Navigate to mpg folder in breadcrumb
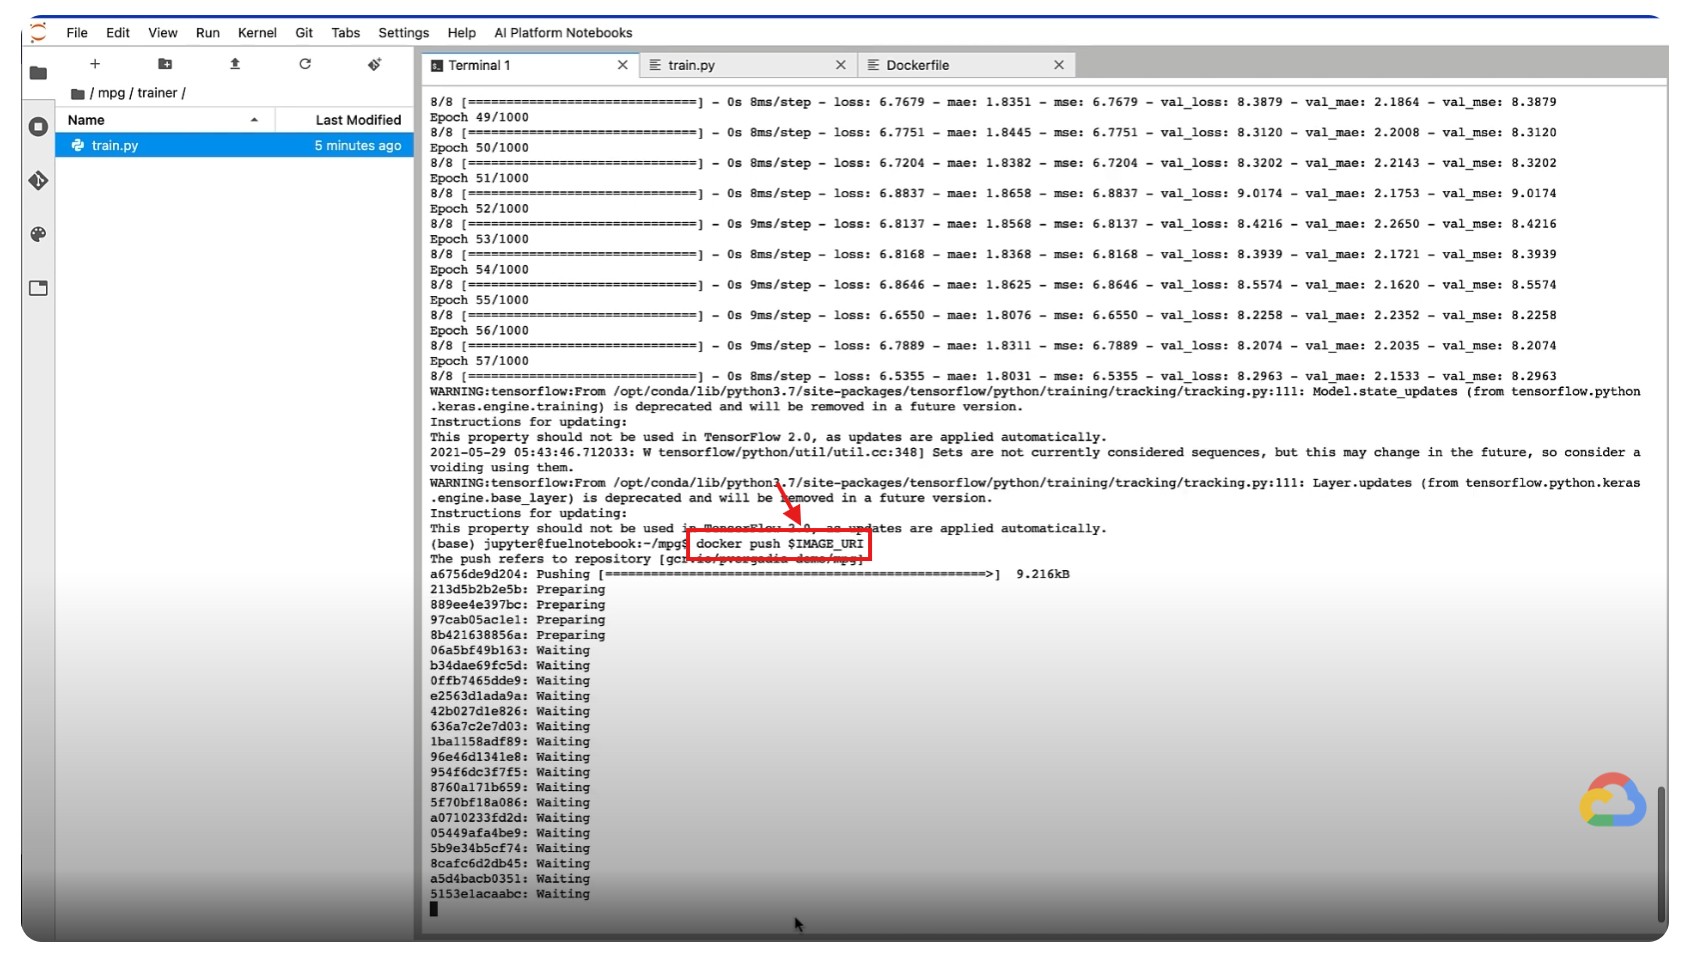 (111, 93)
